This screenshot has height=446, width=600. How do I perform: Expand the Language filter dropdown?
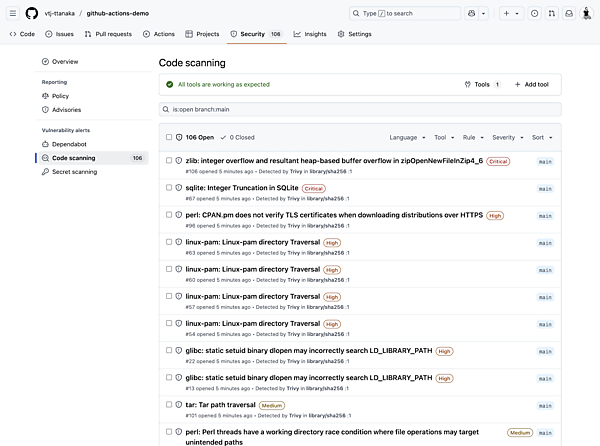click(406, 137)
